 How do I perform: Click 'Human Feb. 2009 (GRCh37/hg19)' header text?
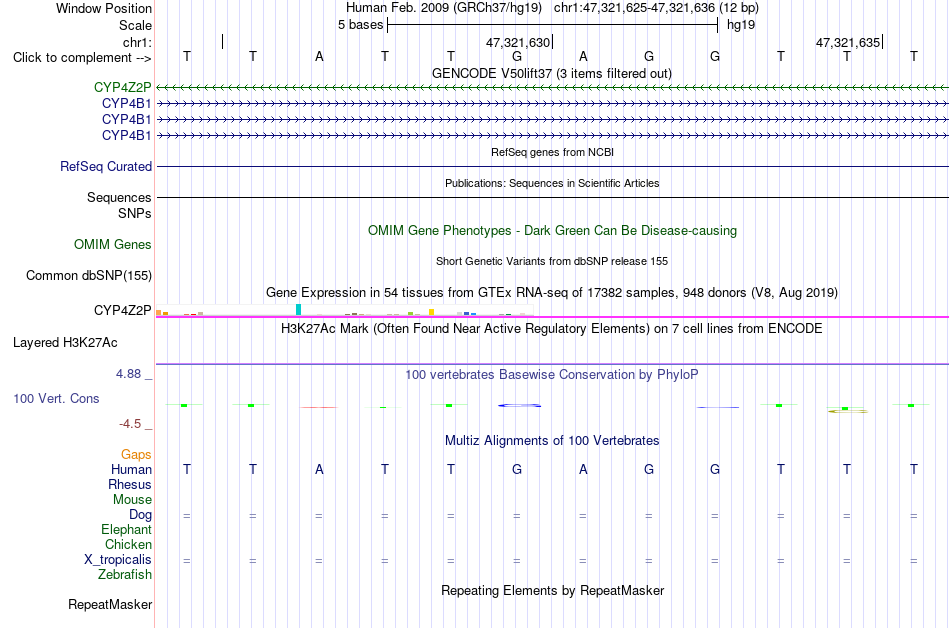click(x=443, y=8)
